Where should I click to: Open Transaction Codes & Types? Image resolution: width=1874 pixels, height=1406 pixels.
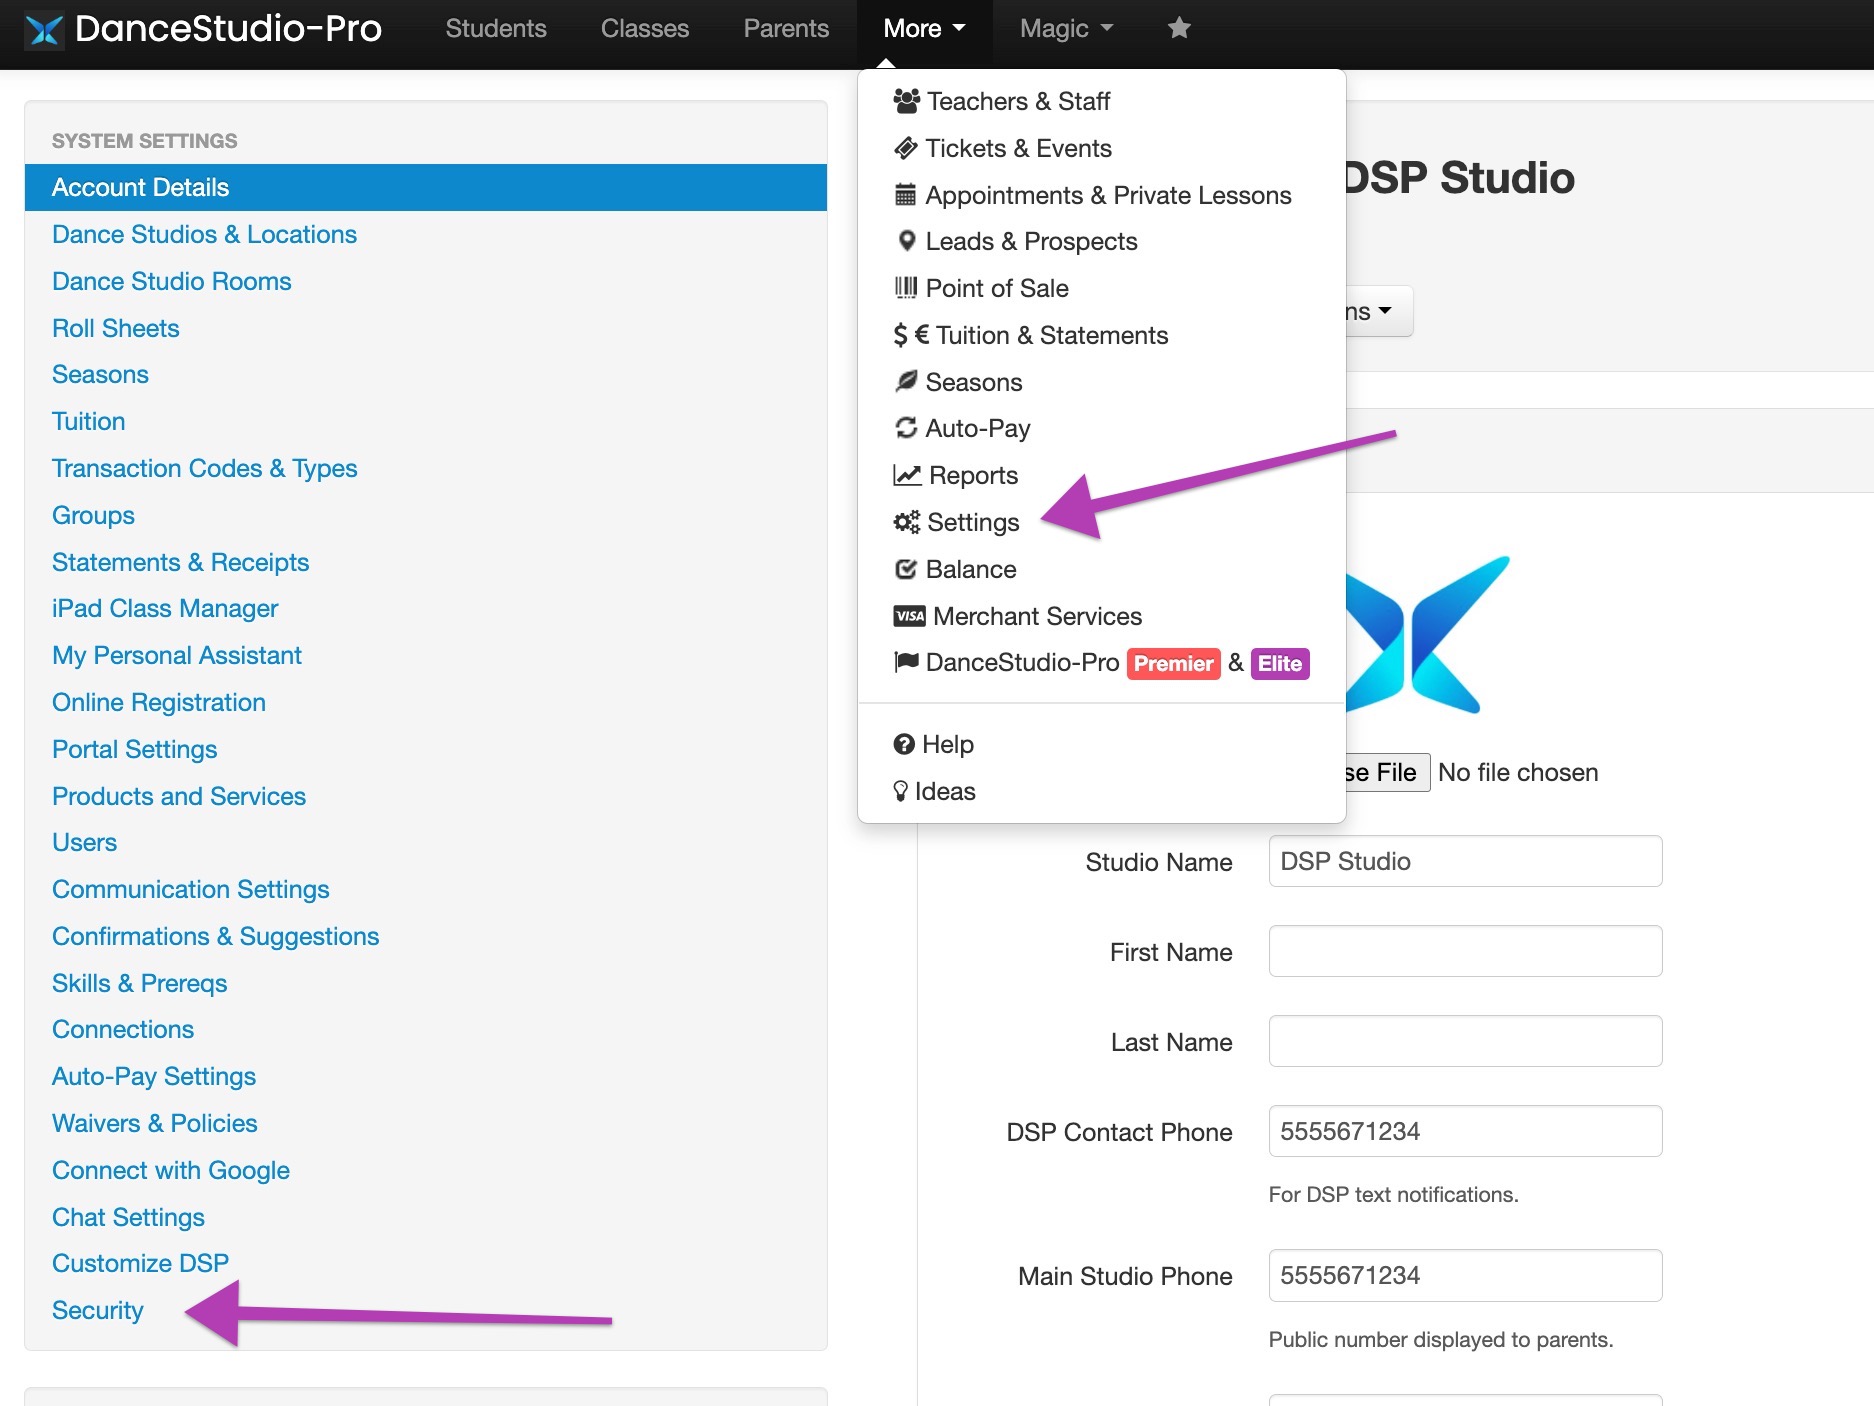coord(204,468)
